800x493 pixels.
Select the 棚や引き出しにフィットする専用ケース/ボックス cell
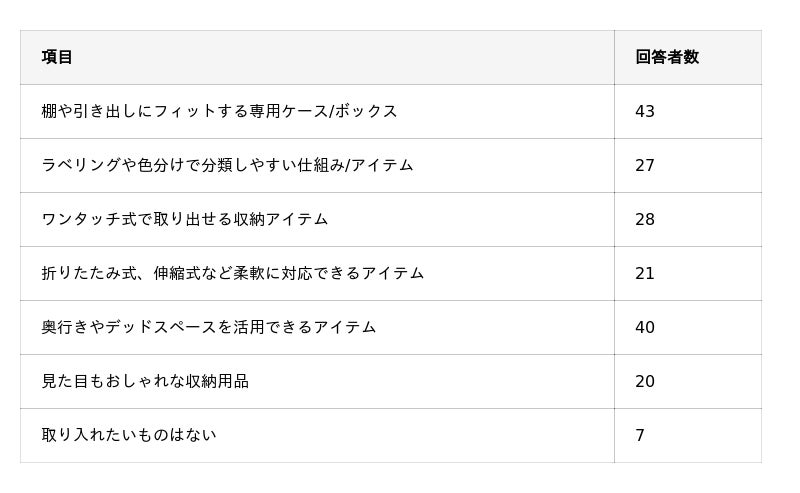tap(219, 111)
